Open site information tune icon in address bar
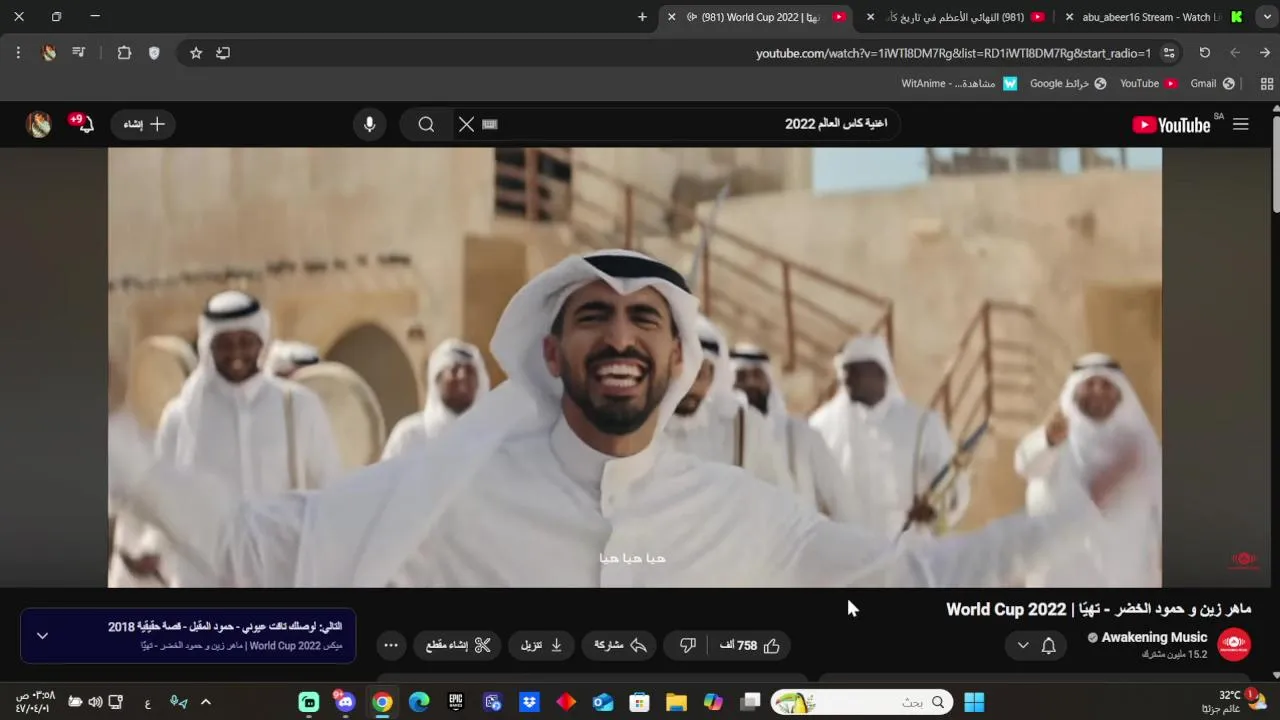This screenshot has width=1280, height=720. (x=1168, y=53)
